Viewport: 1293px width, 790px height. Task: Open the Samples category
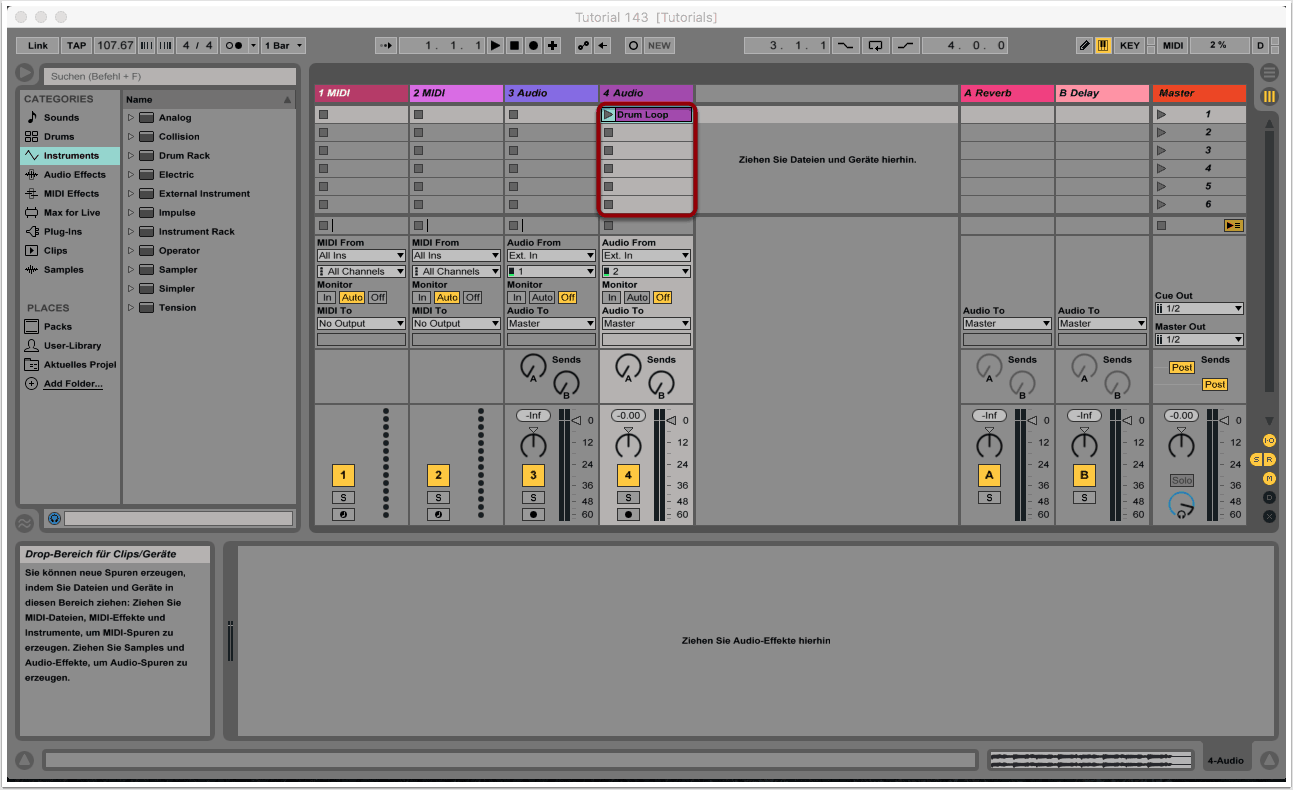point(63,270)
